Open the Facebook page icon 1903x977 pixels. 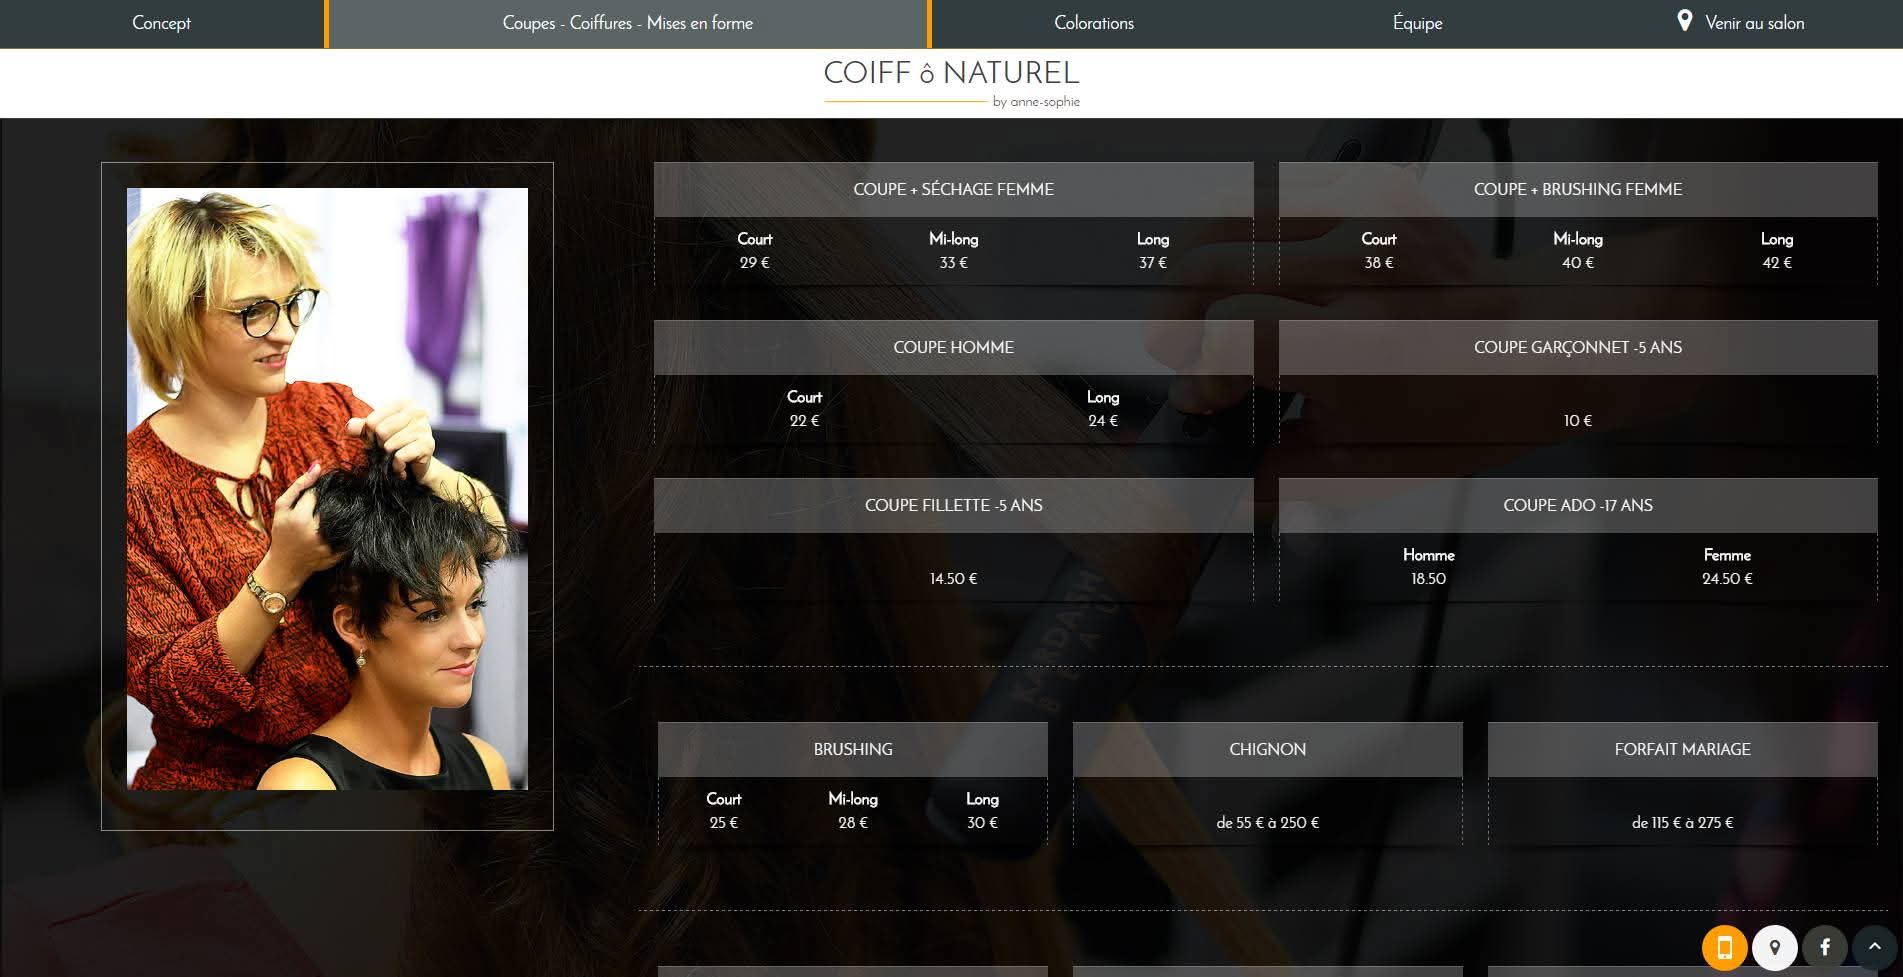click(x=1825, y=946)
